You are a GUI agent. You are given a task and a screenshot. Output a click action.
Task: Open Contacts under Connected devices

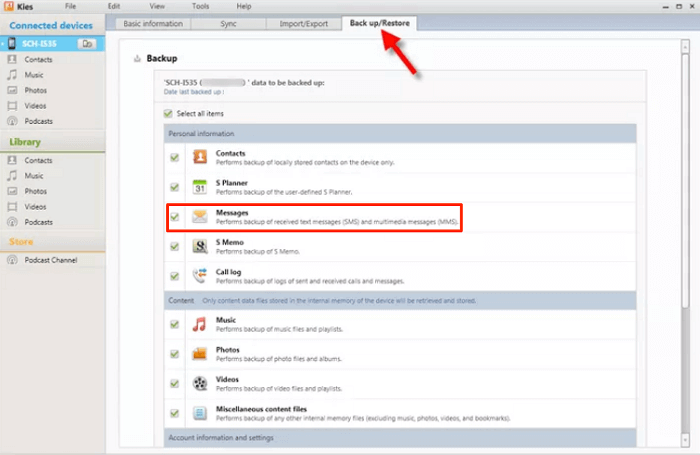pyautogui.click(x=38, y=59)
